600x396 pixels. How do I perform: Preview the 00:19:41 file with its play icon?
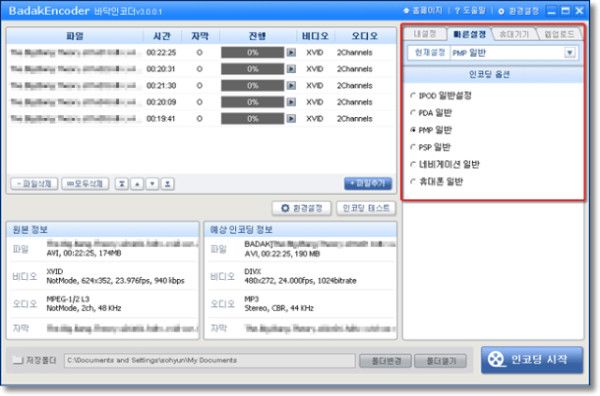click(291, 119)
